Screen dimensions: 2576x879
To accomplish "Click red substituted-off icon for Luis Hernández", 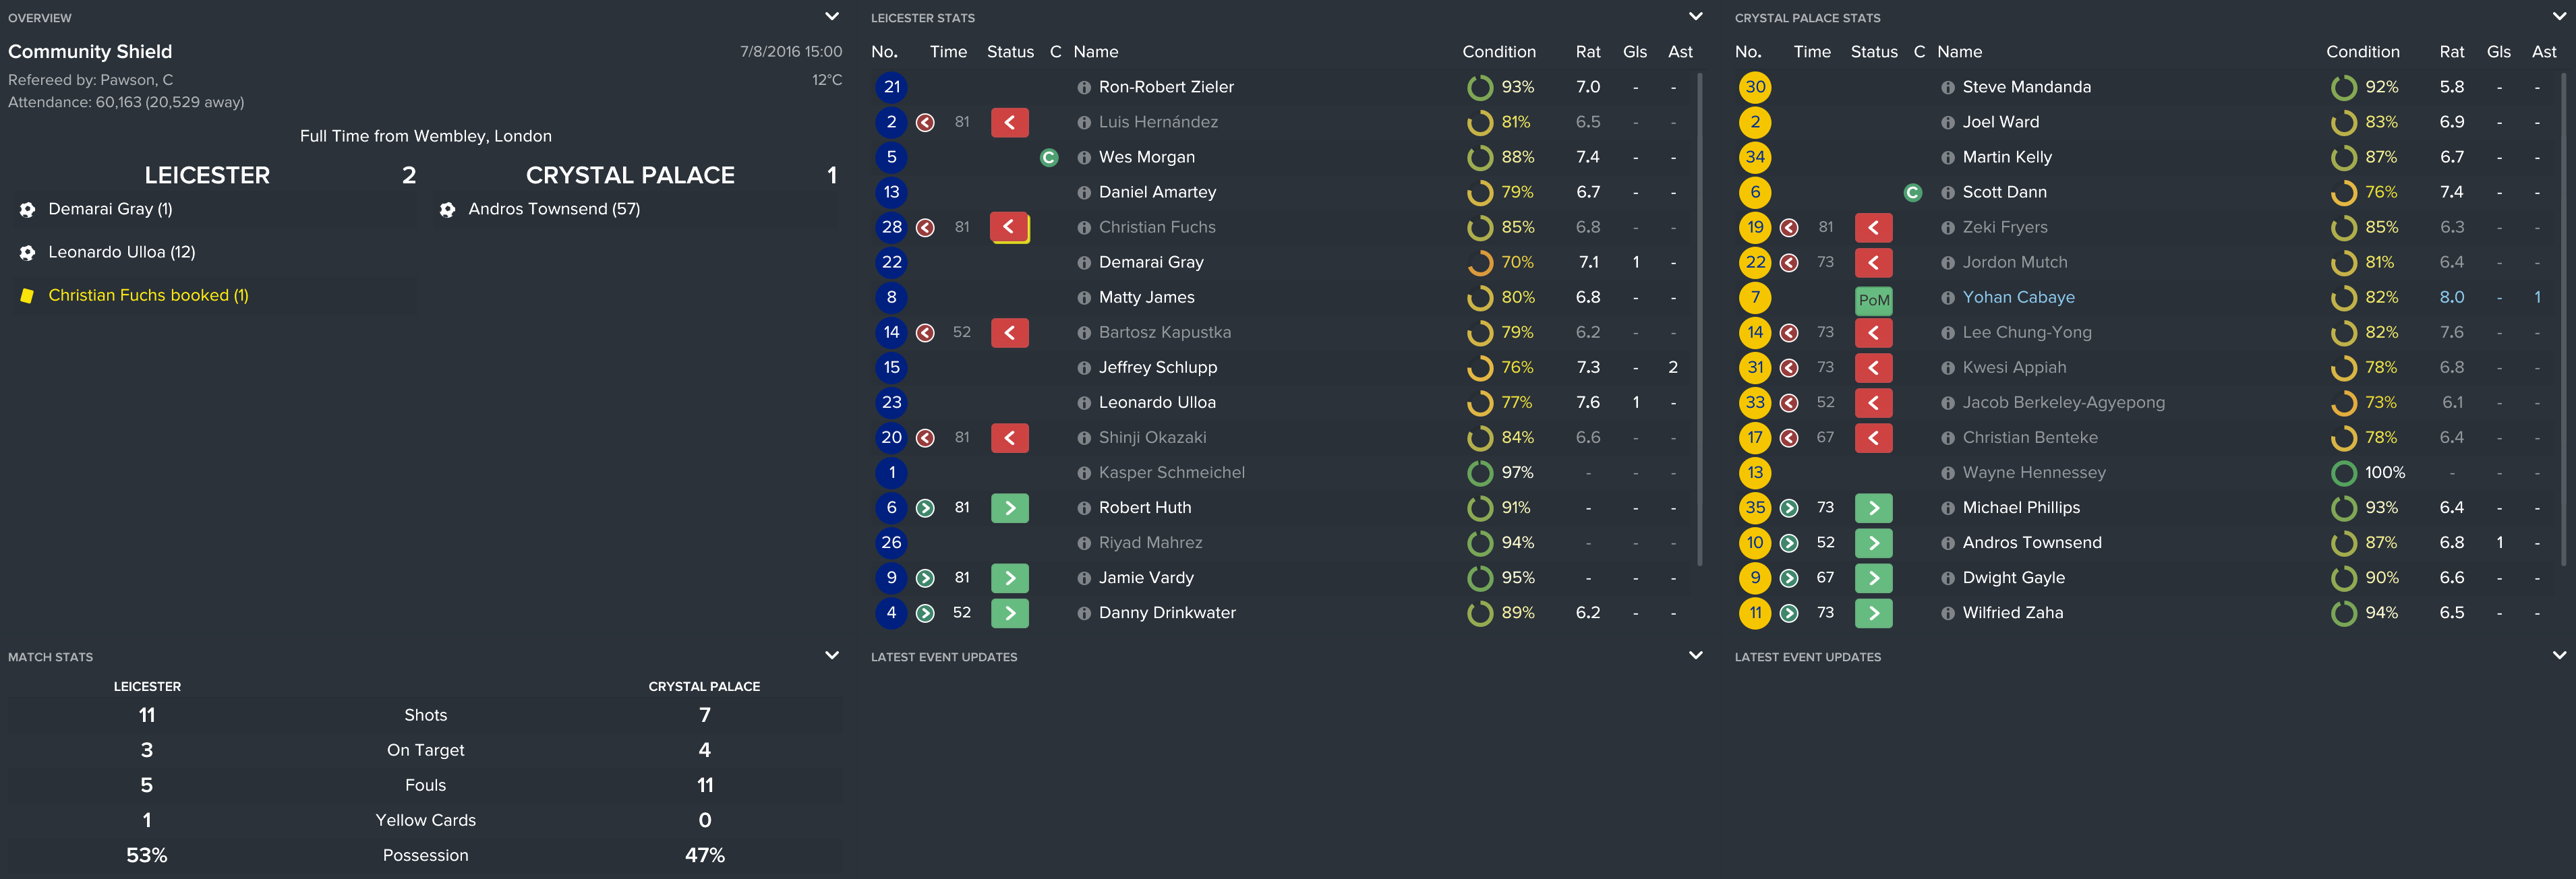I will (1009, 123).
